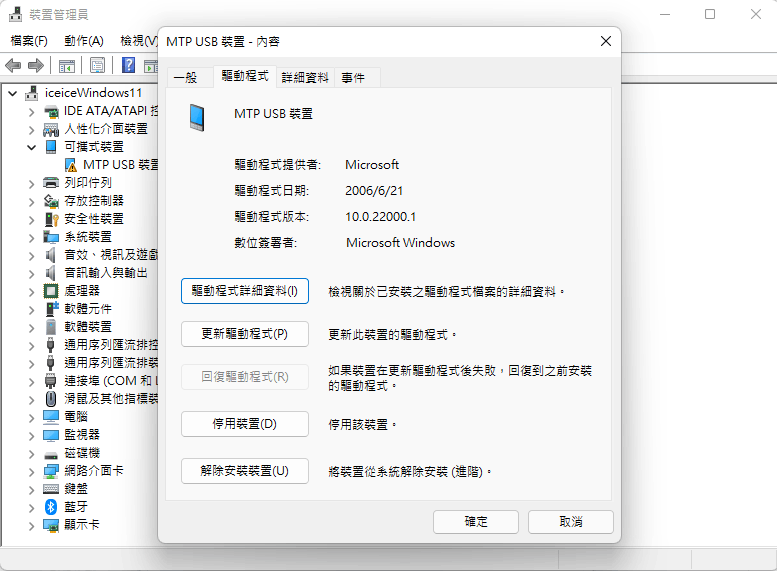The height and width of the screenshot is (571, 777).
Task: Click the Properties toolbar icon
Action: pyautogui.click(x=98, y=65)
